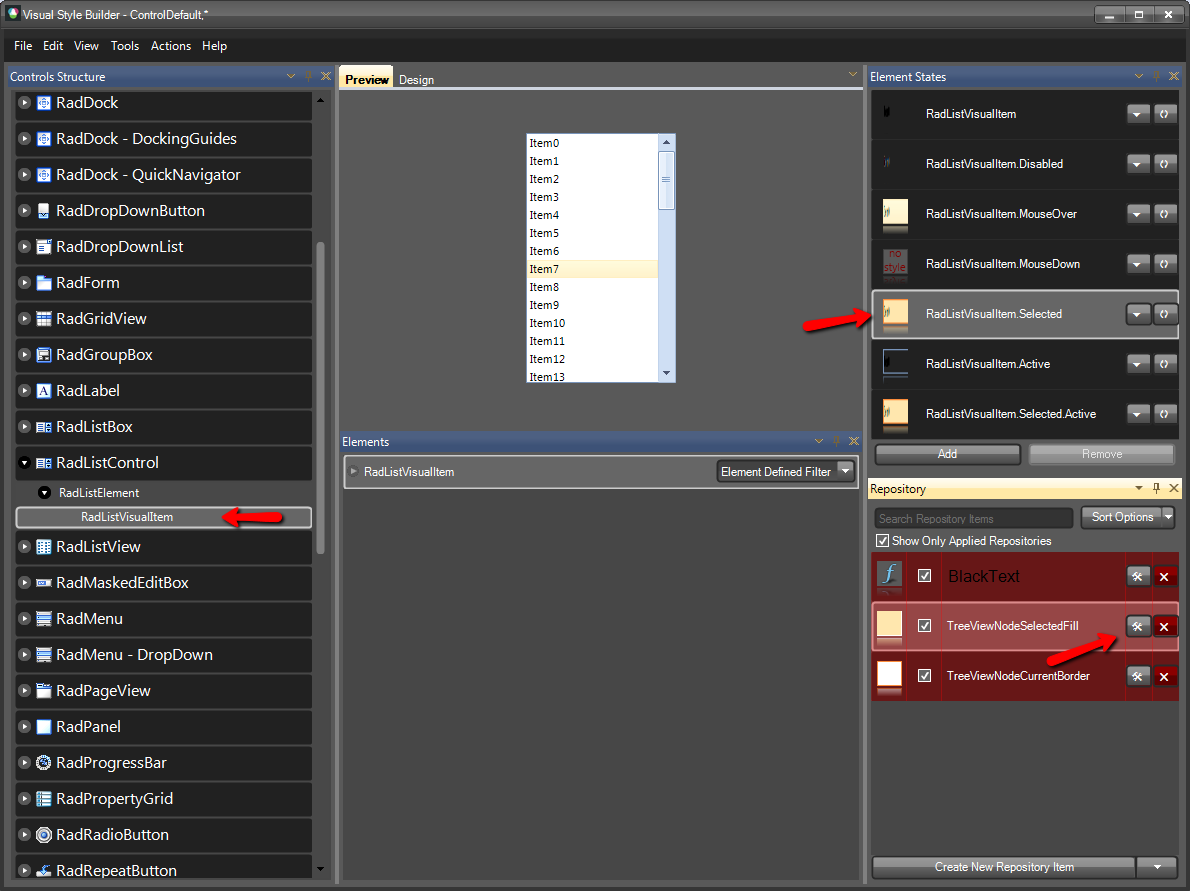Click the Sort Options button
Viewport: 1190px width, 891px height.
(x=1122, y=518)
